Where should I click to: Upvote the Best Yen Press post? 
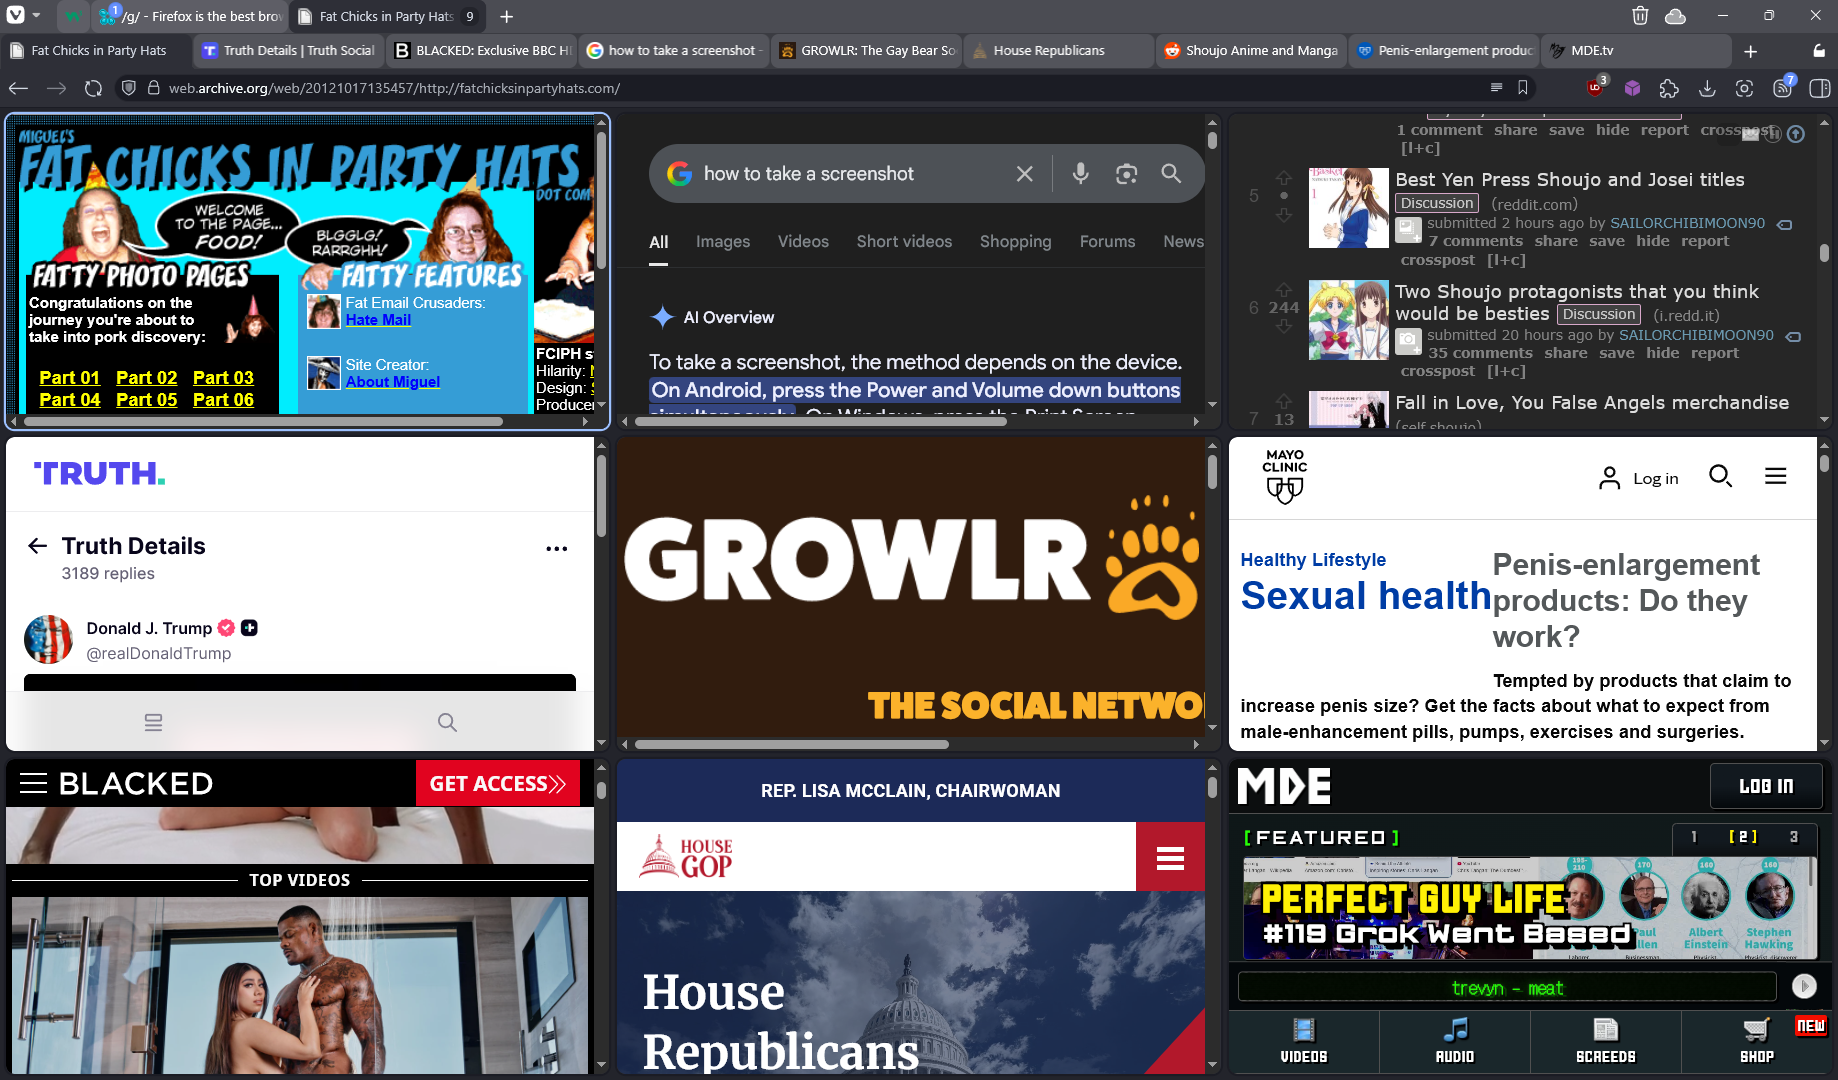pos(1284,178)
